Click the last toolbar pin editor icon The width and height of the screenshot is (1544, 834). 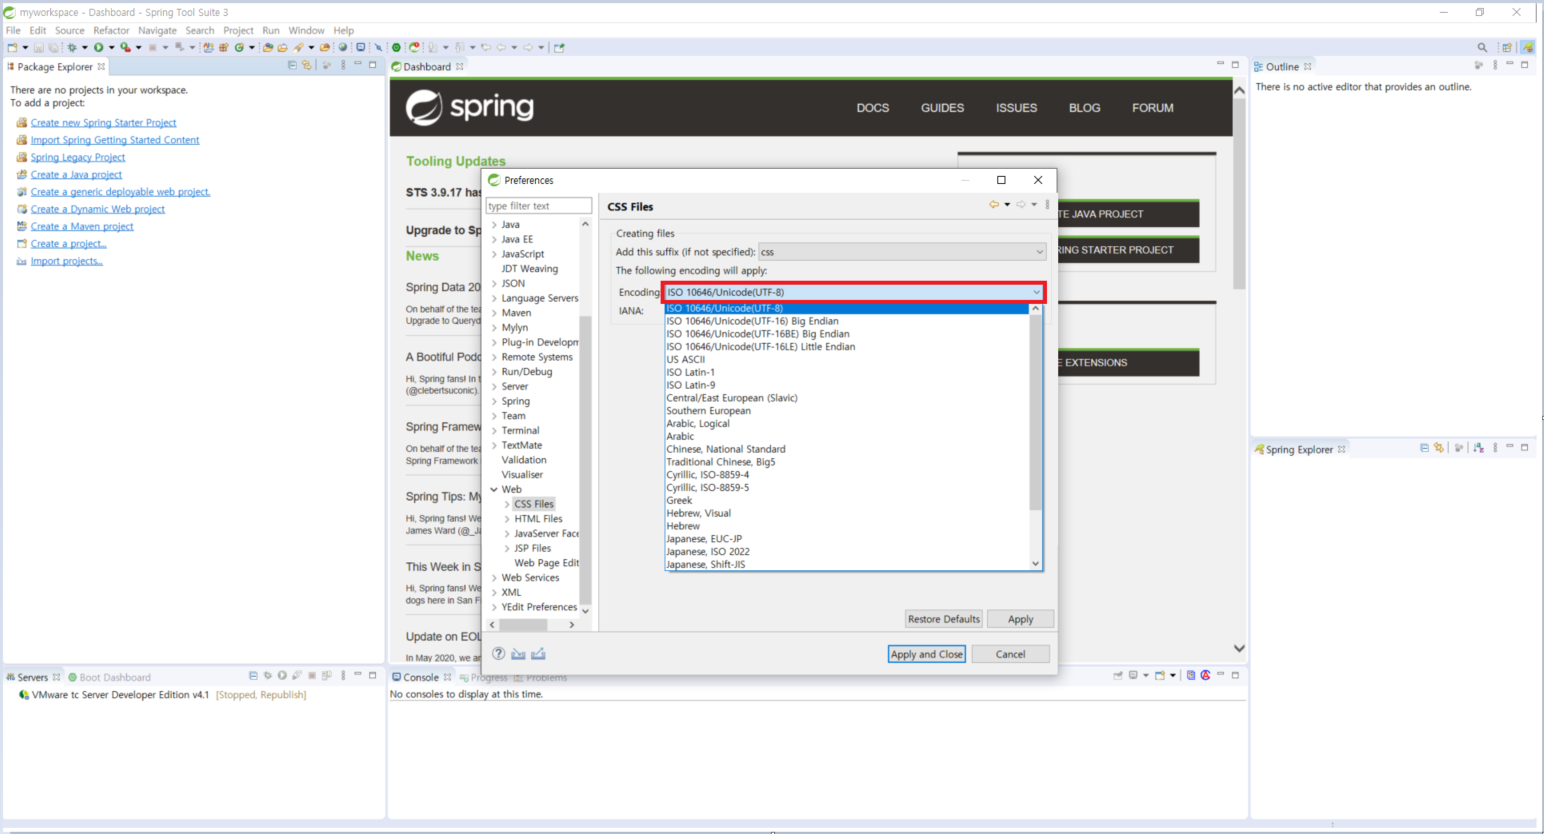(x=560, y=47)
